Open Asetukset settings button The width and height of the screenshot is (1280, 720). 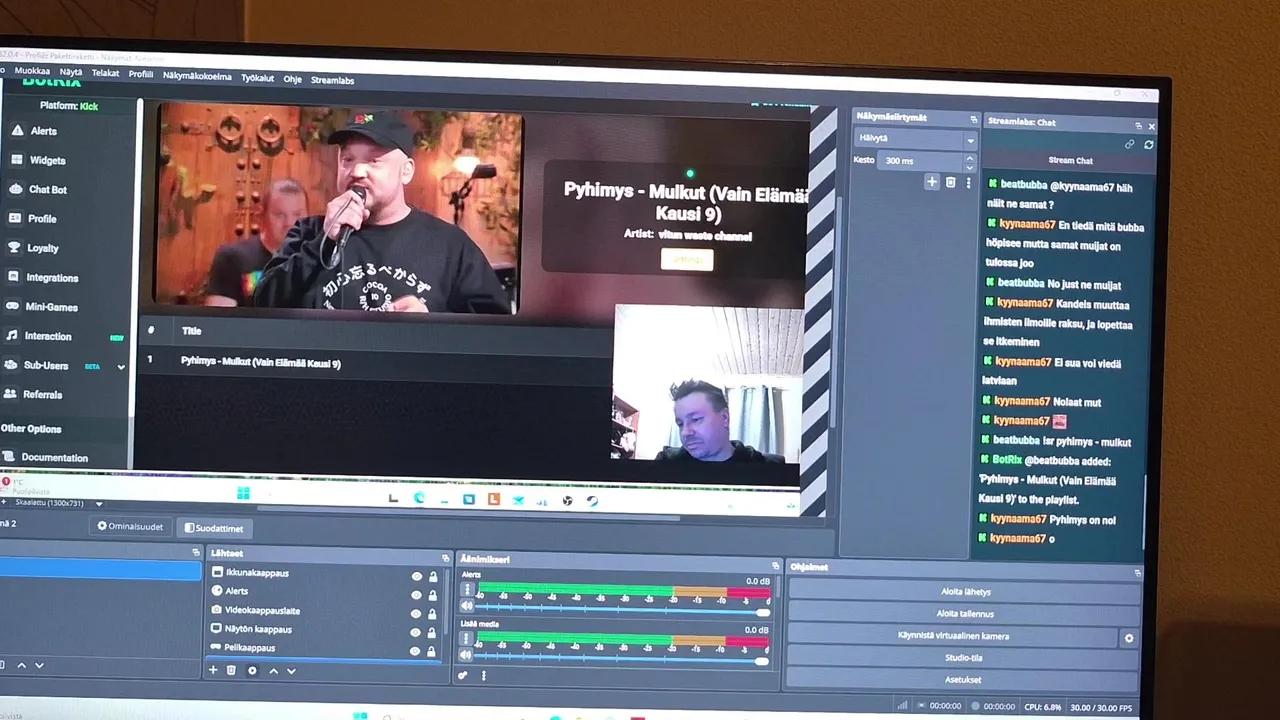pyautogui.click(x=964, y=680)
